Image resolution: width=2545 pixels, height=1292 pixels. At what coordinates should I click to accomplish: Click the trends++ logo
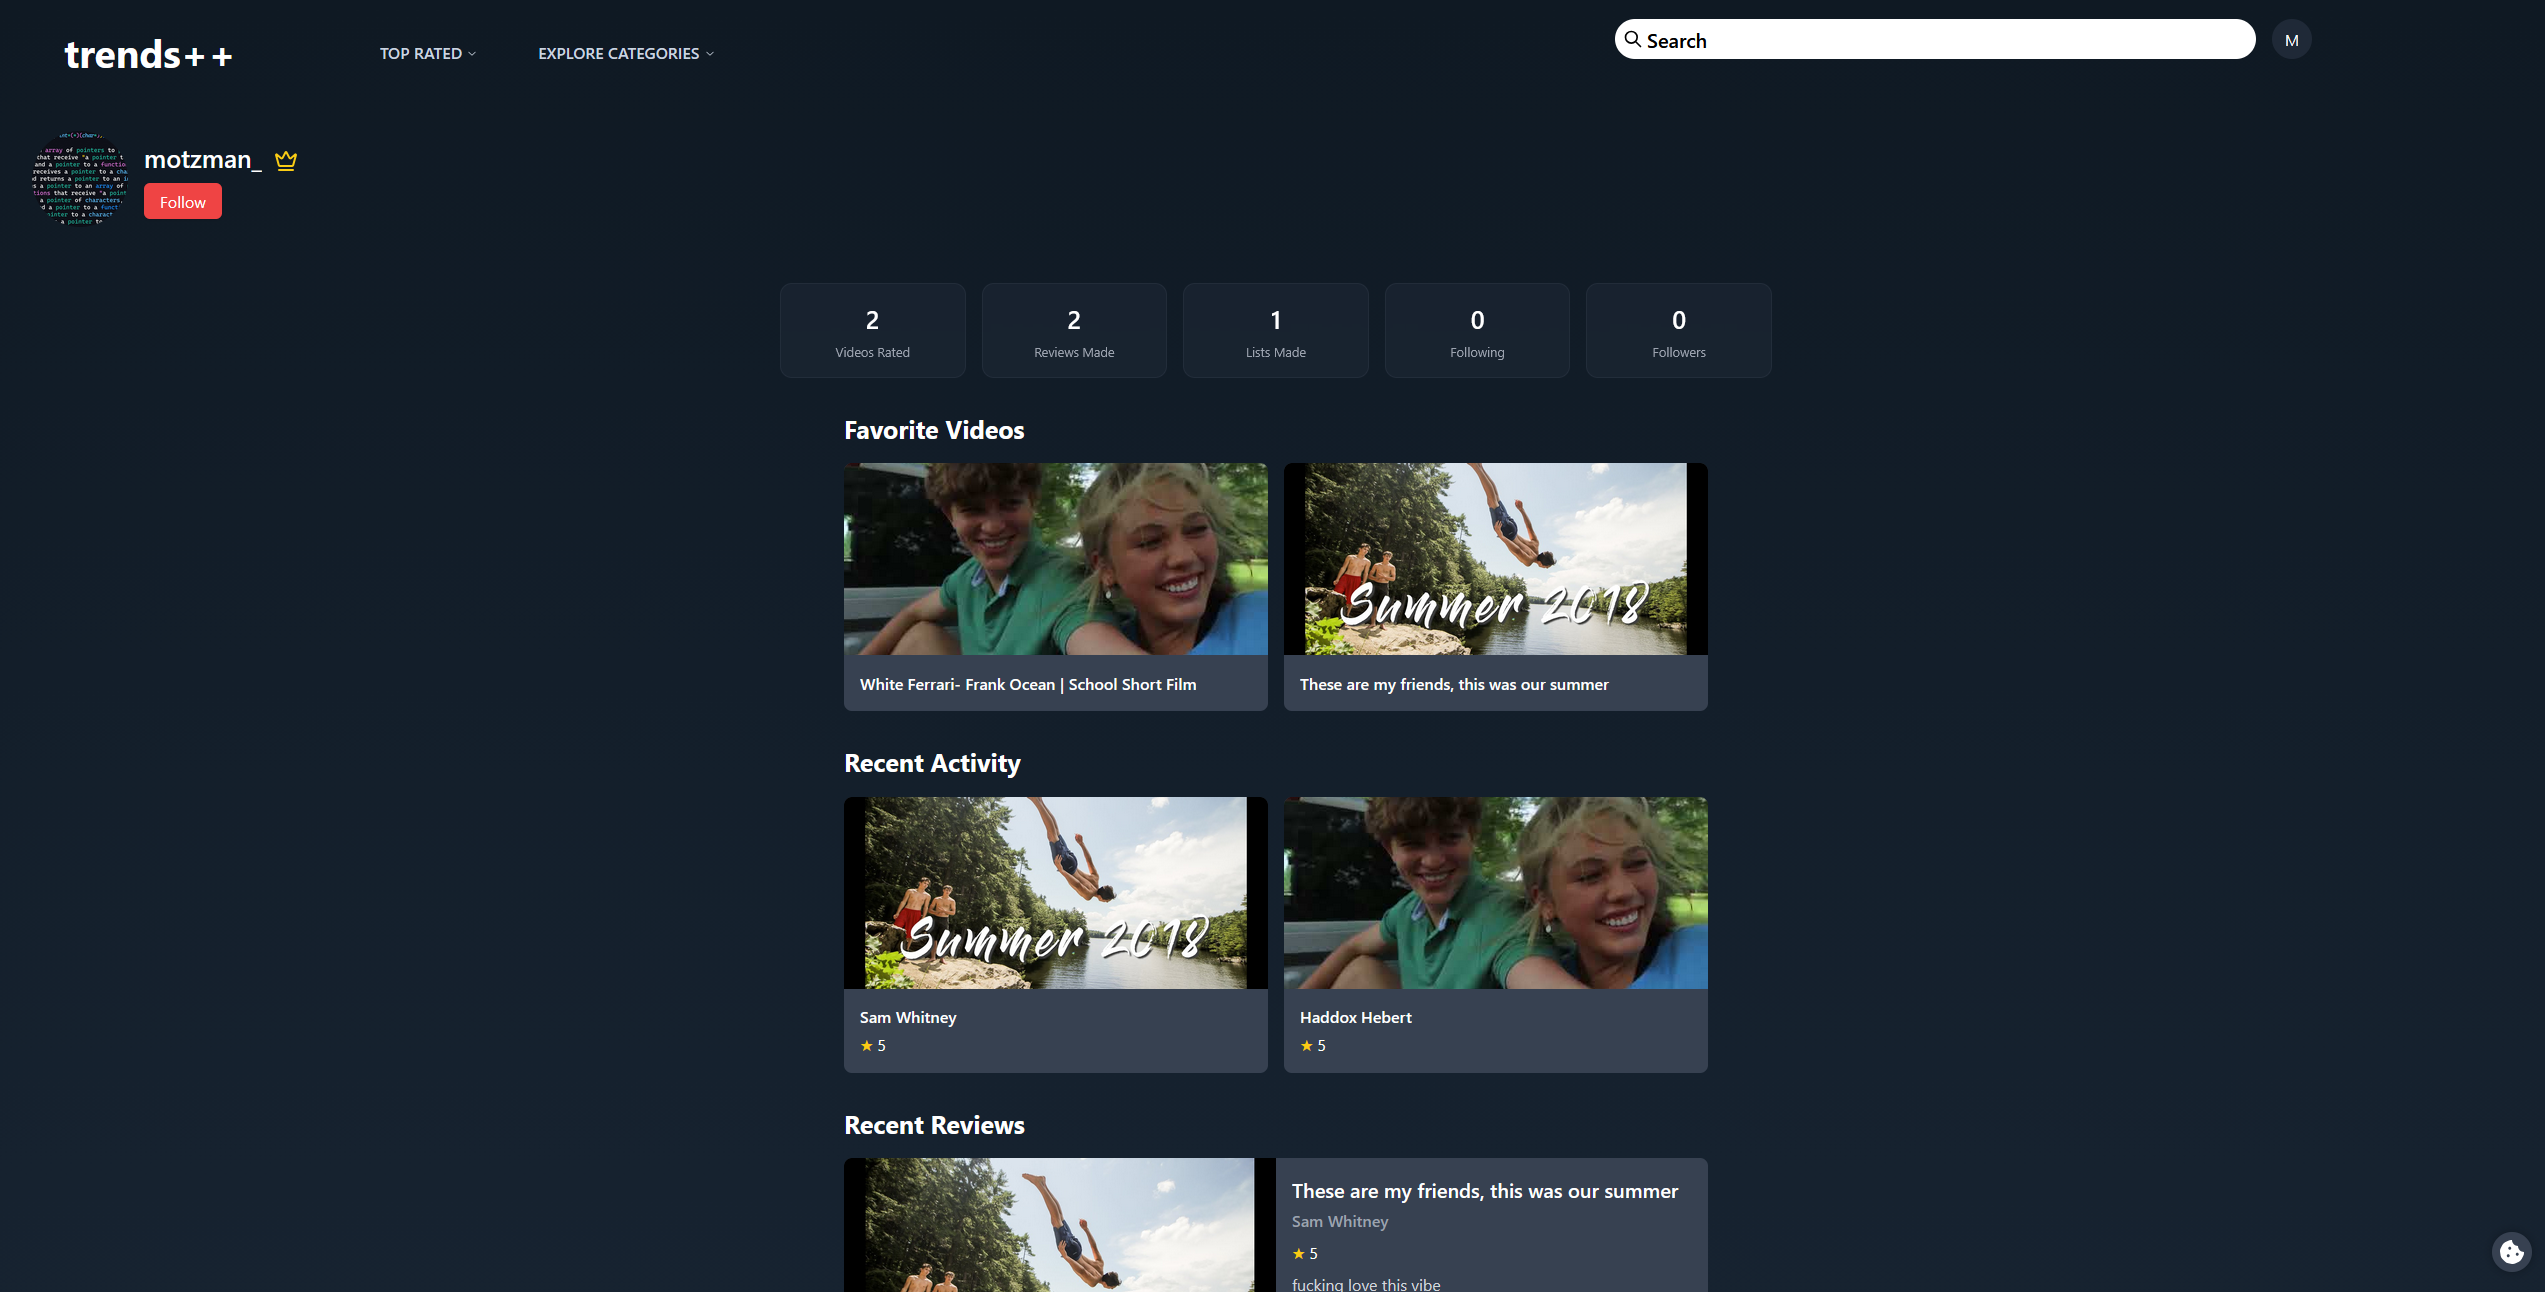[x=148, y=55]
